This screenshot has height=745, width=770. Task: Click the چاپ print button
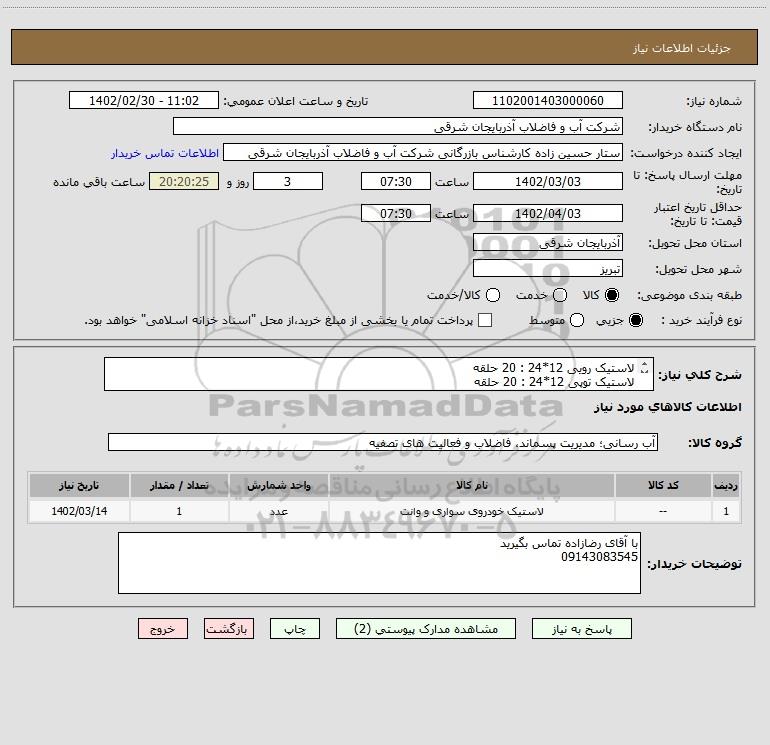295,629
